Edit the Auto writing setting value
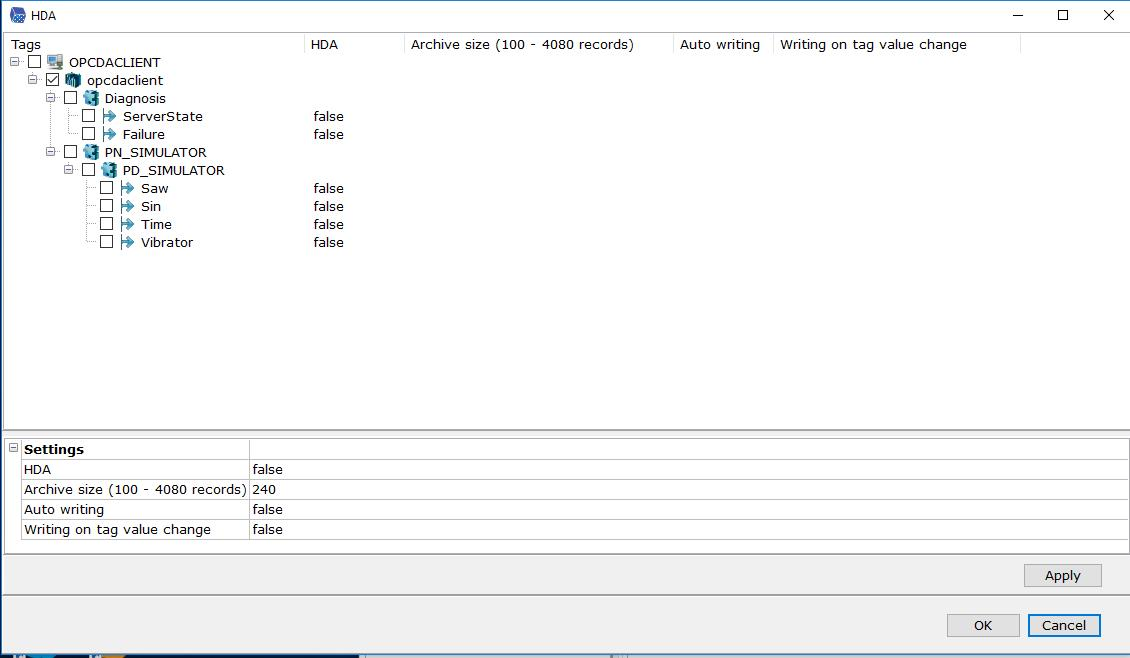 coord(688,510)
